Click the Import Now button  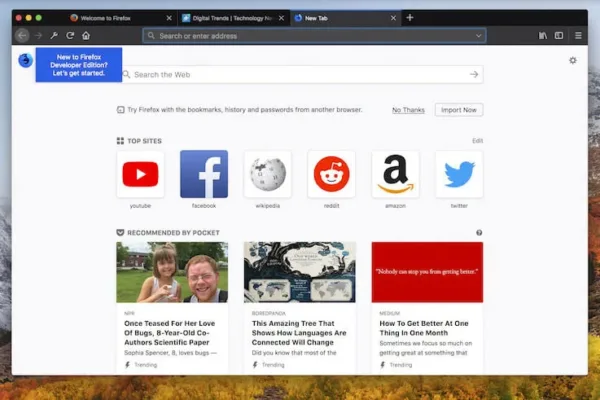tap(459, 110)
